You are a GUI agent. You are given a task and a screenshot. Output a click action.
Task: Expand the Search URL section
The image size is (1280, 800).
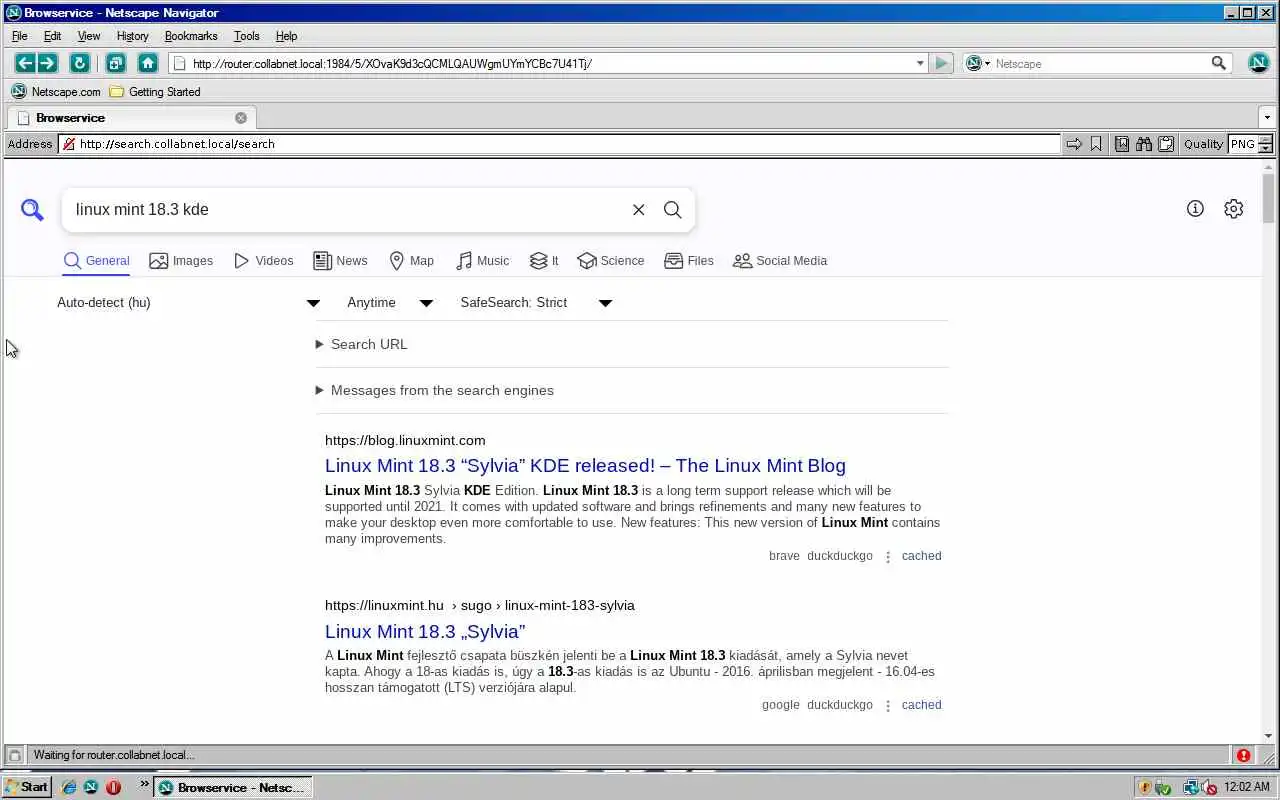(x=361, y=344)
